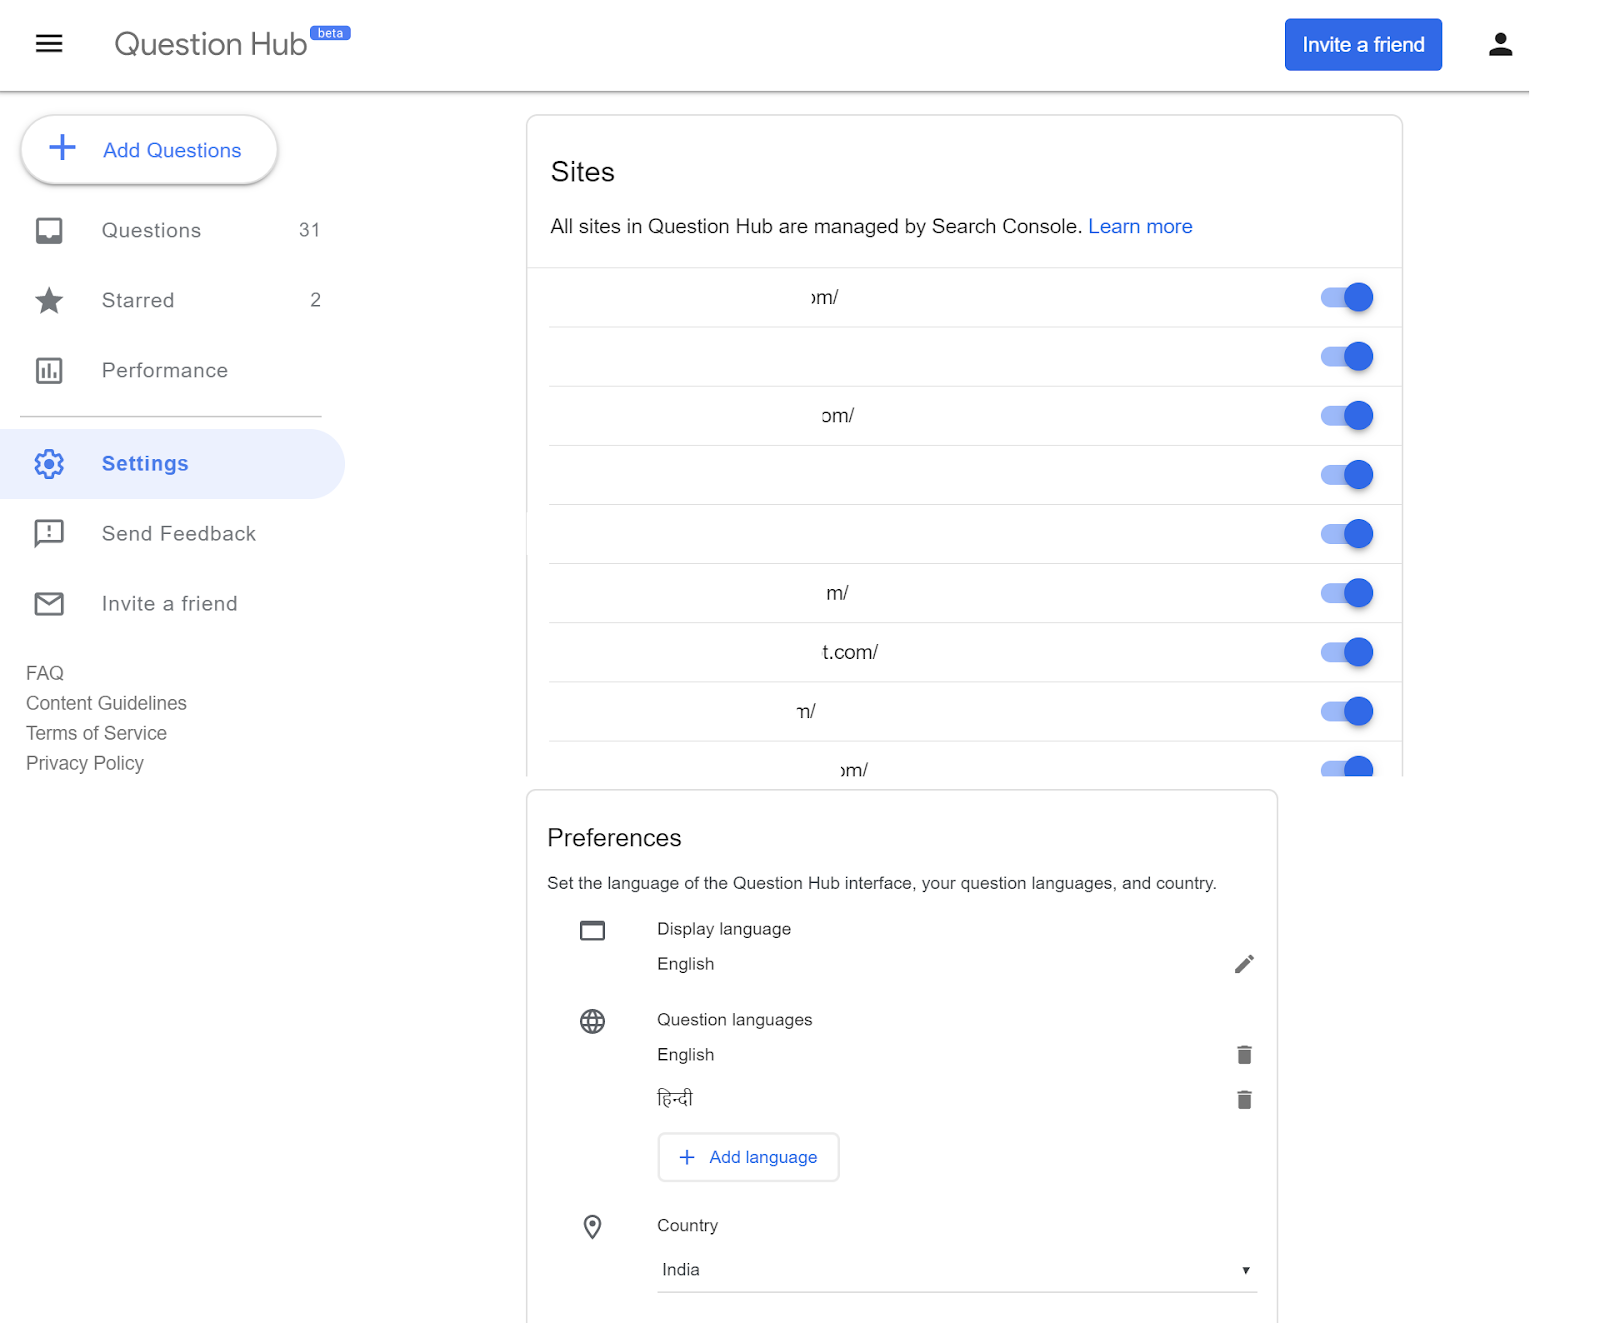Select the Starred star icon

click(x=48, y=300)
